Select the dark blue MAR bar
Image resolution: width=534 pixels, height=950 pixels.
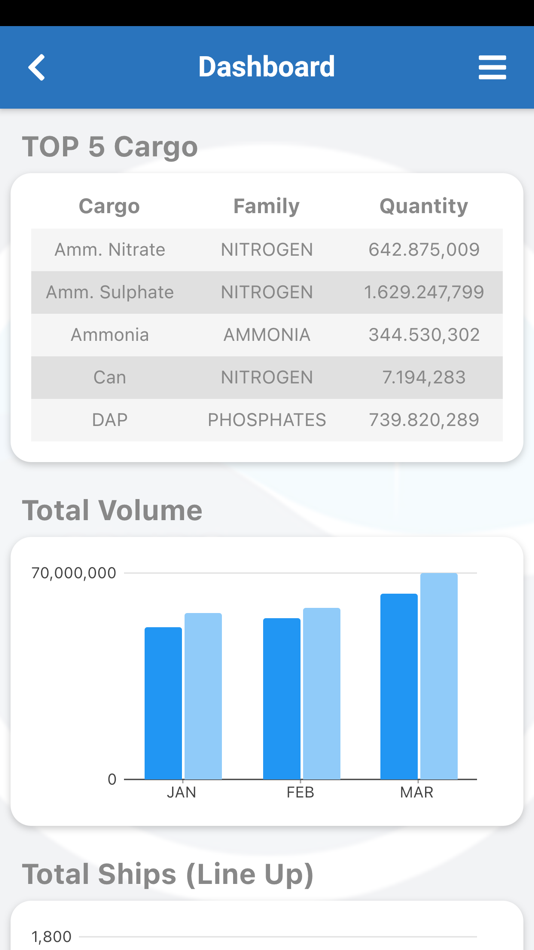399,686
